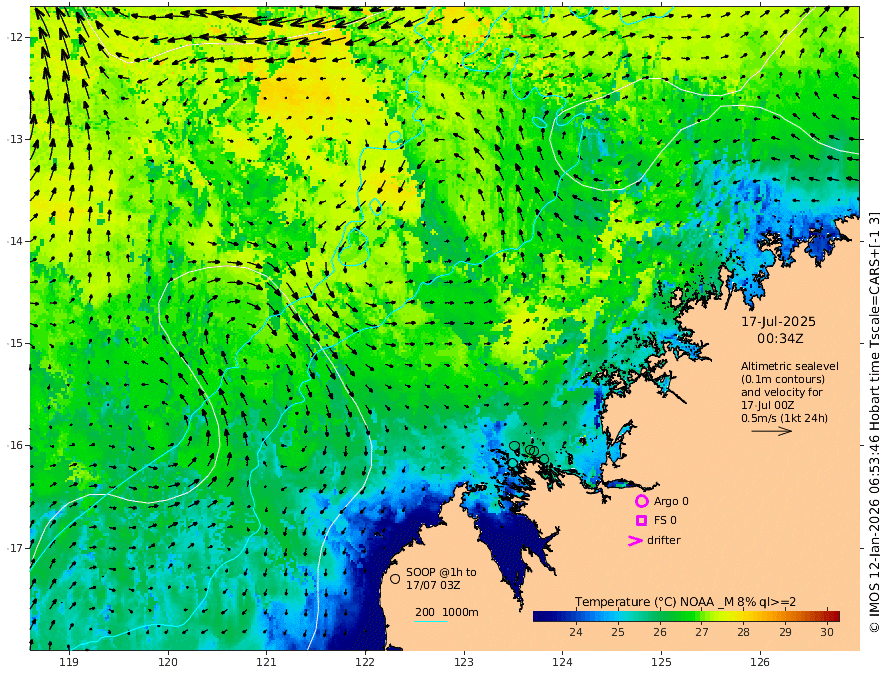Image resolution: width=880 pixels, height=680 pixels.
Task: Click the longitude axis label 122
Action: pos(365,663)
